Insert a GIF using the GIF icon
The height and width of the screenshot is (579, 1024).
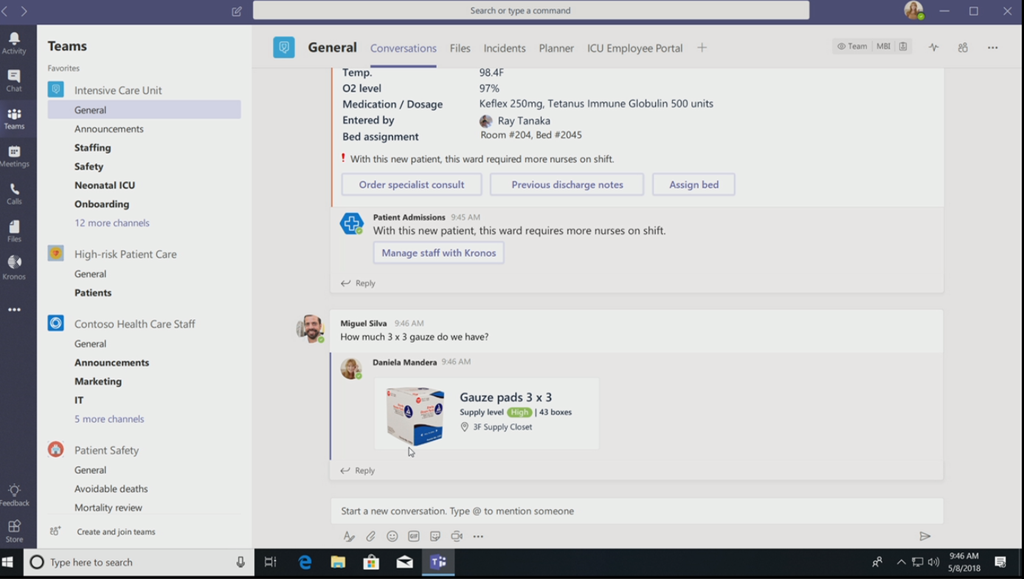[x=413, y=537]
